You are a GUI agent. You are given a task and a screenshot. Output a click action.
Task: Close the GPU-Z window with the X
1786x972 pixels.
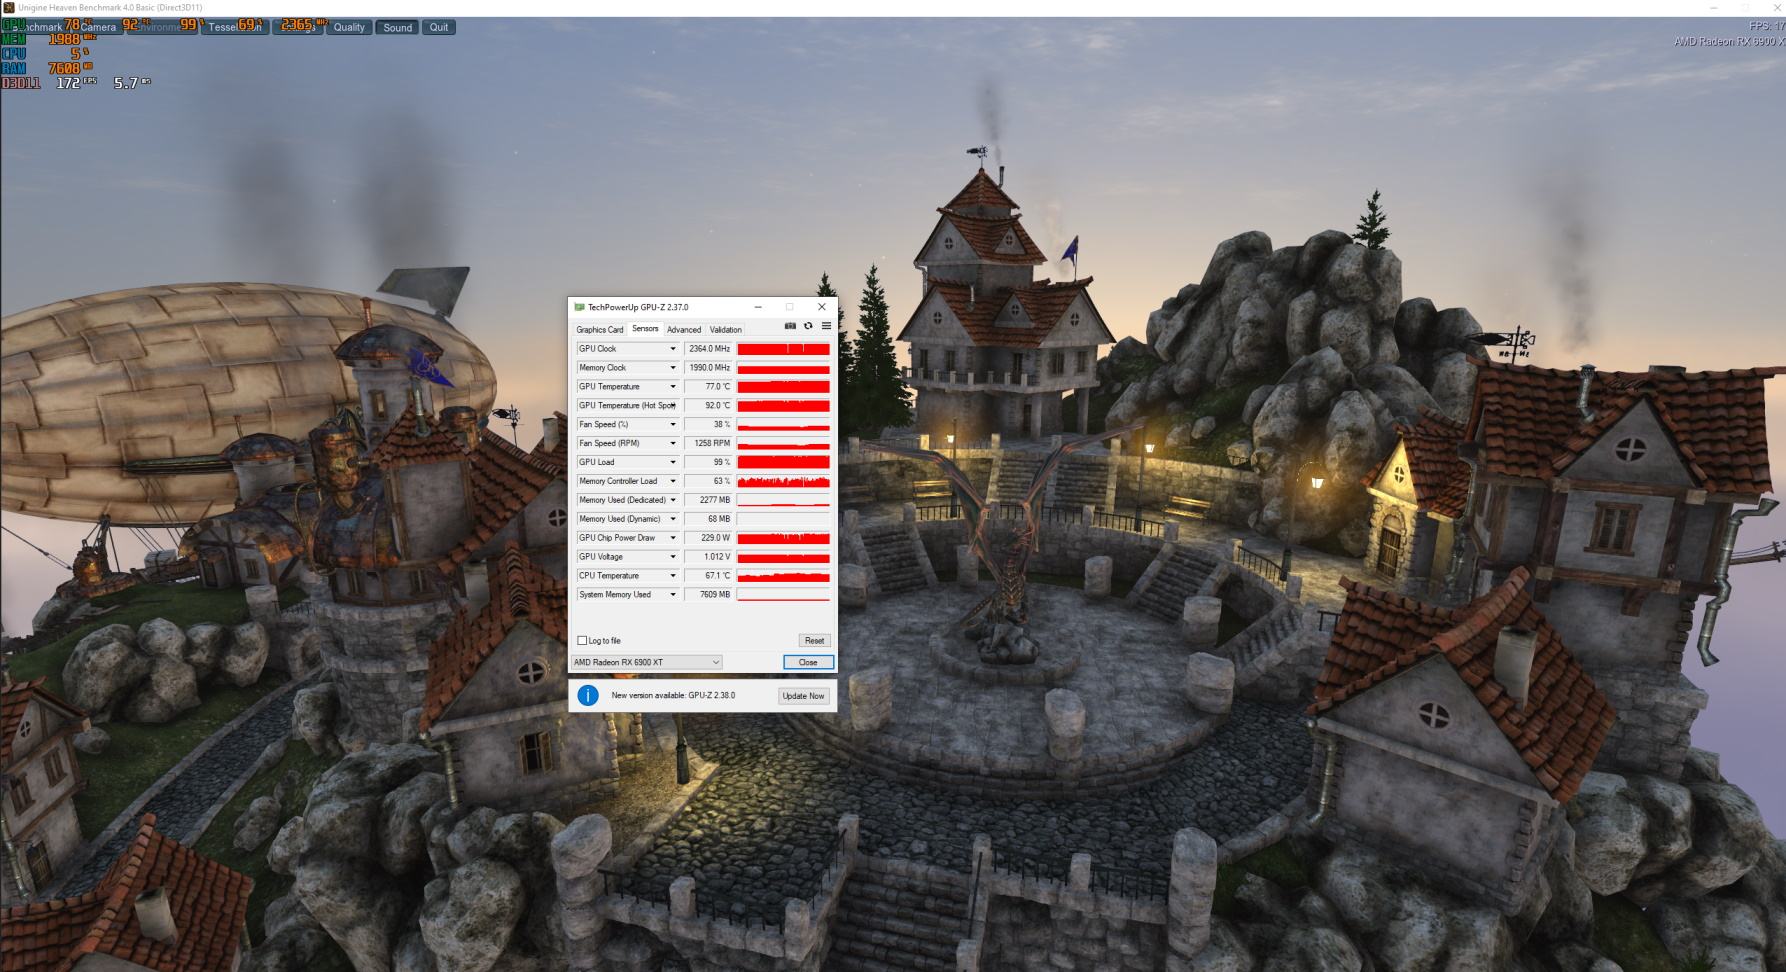pyautogui.click(x=822, y=307)
